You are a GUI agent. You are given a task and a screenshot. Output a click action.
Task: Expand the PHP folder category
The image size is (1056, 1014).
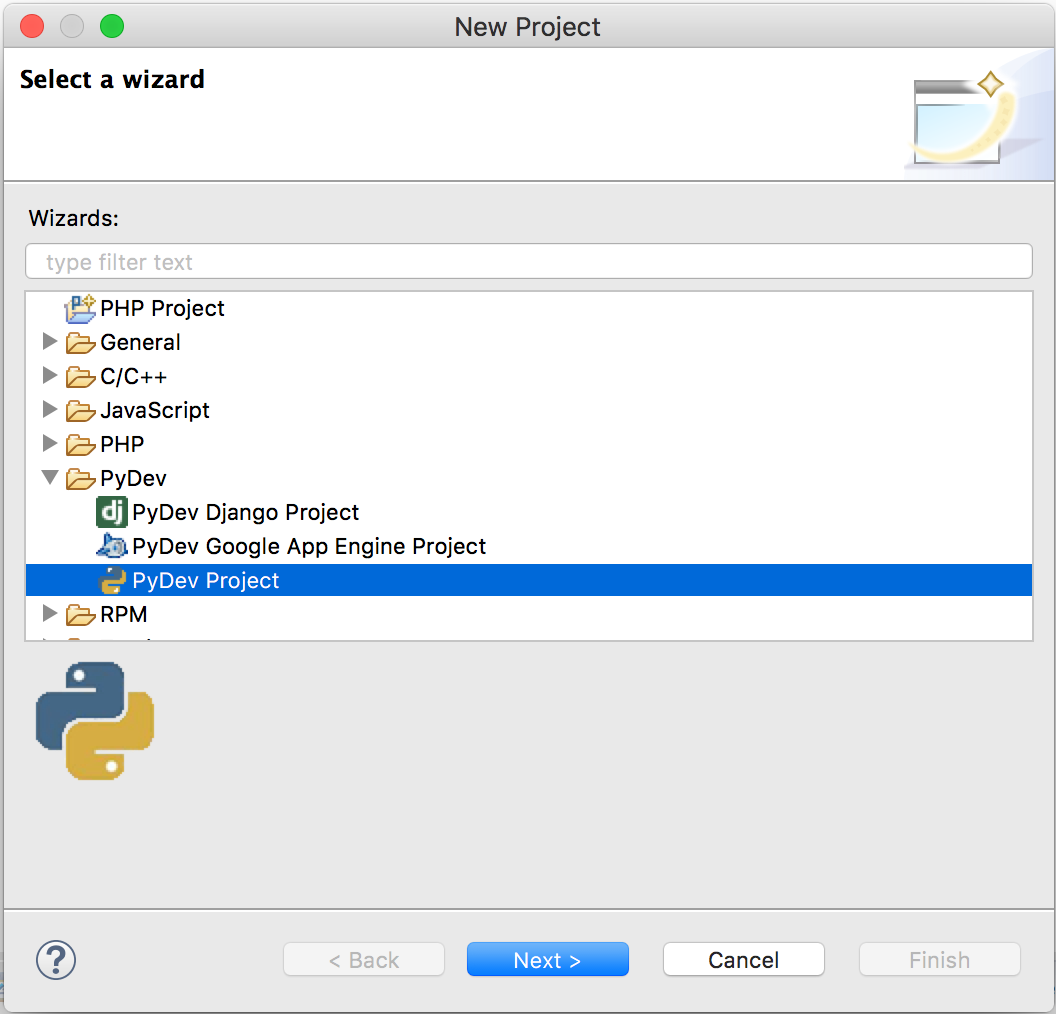49,443
